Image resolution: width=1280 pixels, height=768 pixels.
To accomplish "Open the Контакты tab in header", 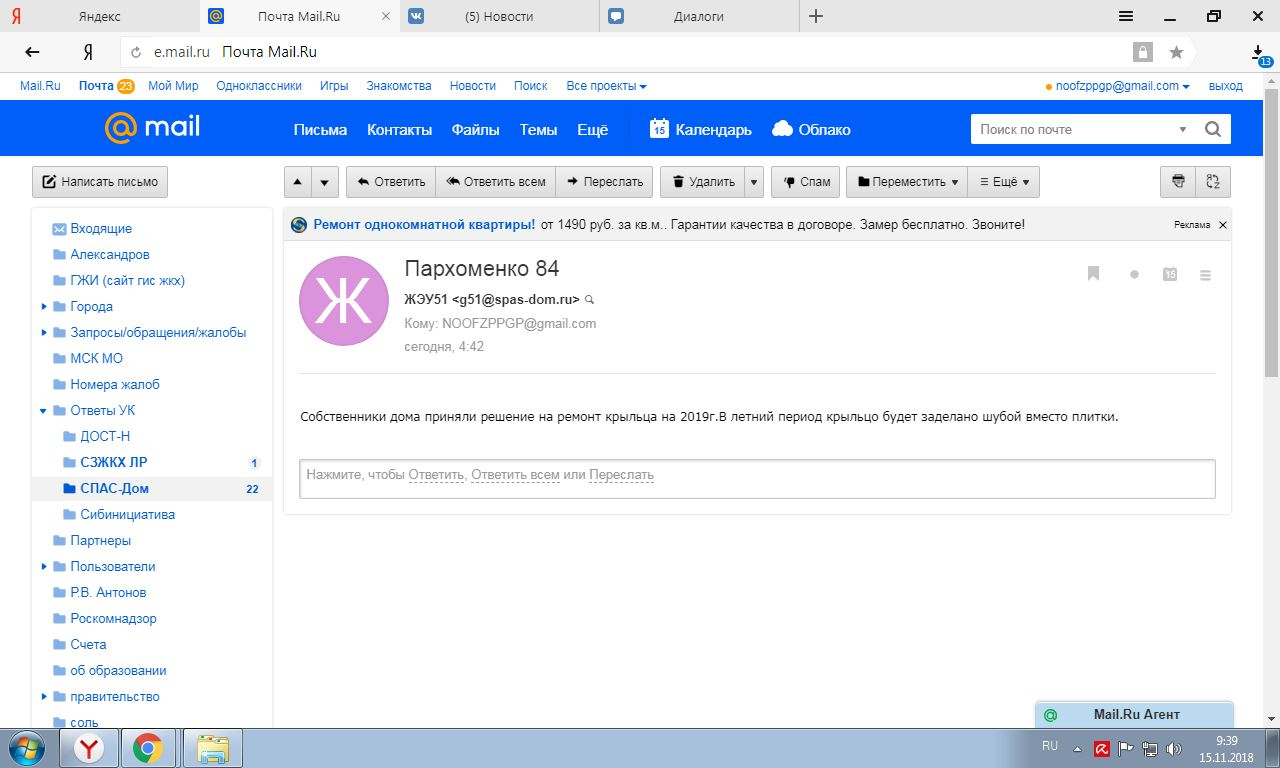I will click(x=399, y=129).
